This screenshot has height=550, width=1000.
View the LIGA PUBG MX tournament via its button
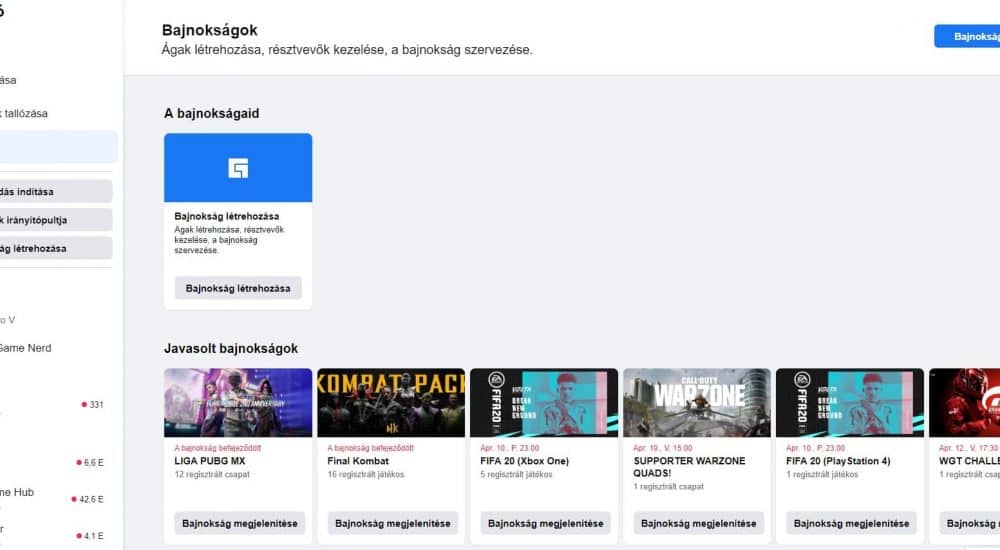click(238, 523)
